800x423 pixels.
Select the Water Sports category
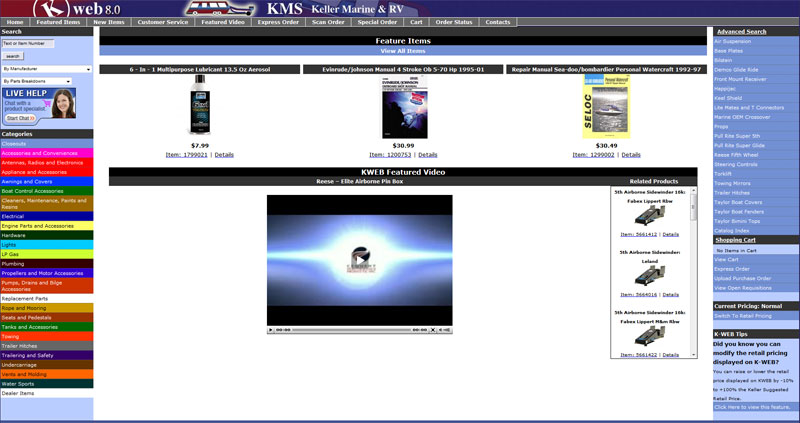pyautogui.click(x=46, y=384)
